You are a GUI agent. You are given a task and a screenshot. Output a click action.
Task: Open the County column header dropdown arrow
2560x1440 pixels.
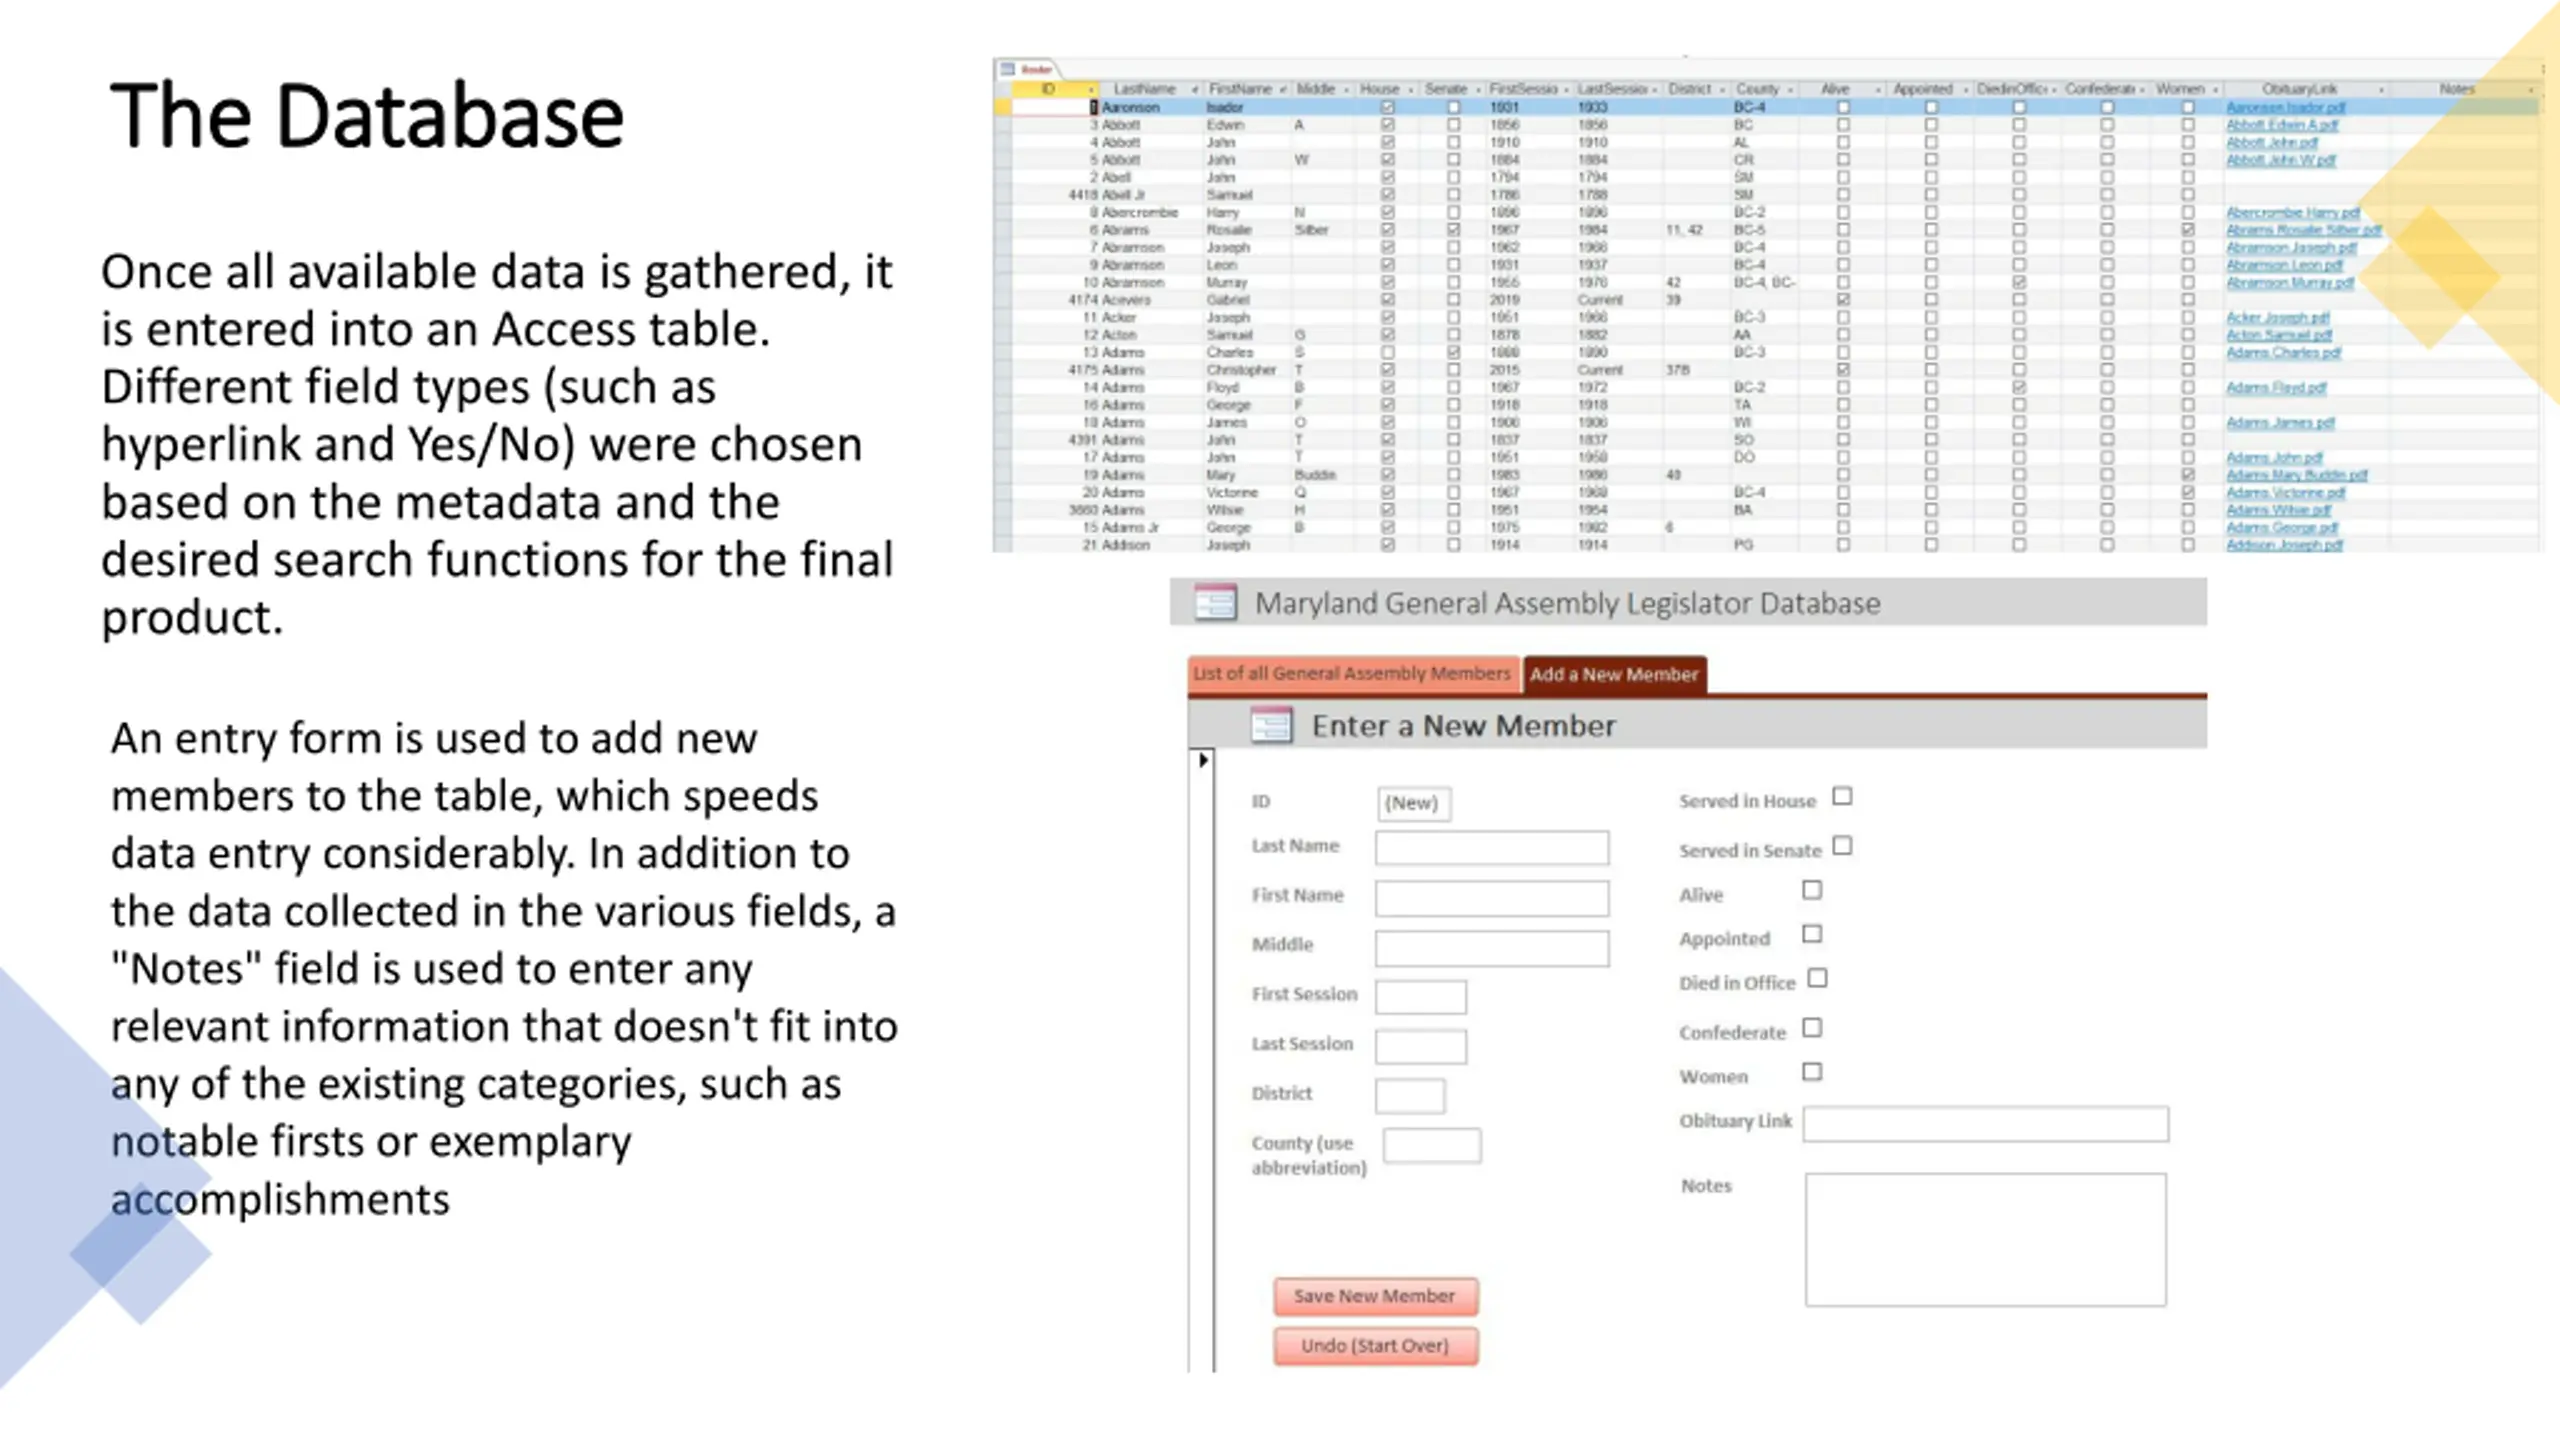(x=1790, y=90)
